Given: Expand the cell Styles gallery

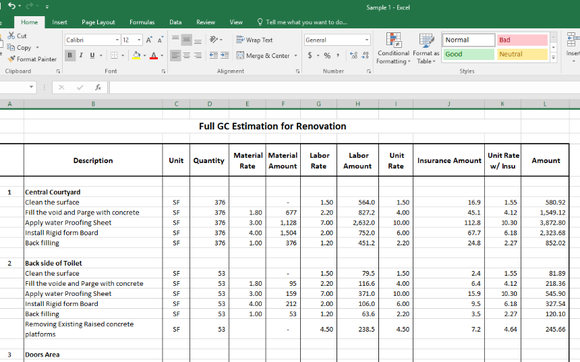Looking at the screenshot, I should (554, 58).
